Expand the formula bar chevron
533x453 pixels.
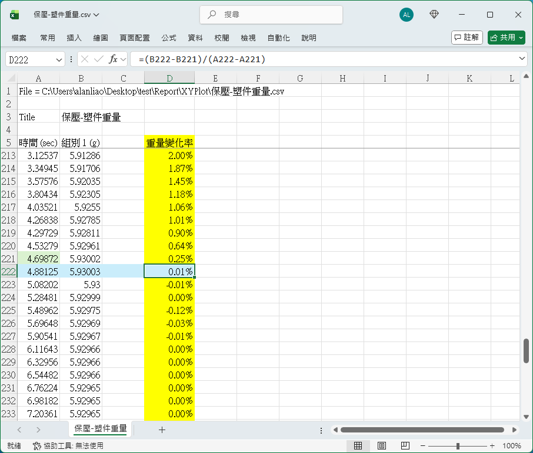pyautogui.click(x=522, y=58)
